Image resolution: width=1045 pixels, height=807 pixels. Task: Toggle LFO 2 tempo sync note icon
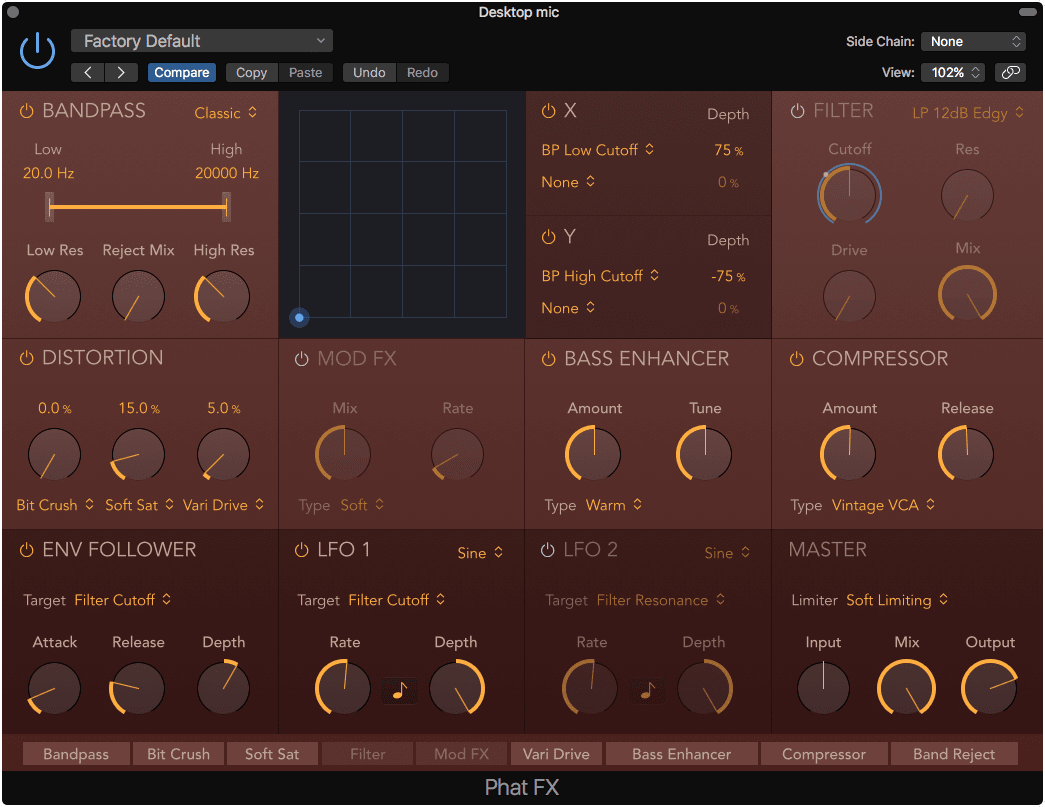[647, 690]
